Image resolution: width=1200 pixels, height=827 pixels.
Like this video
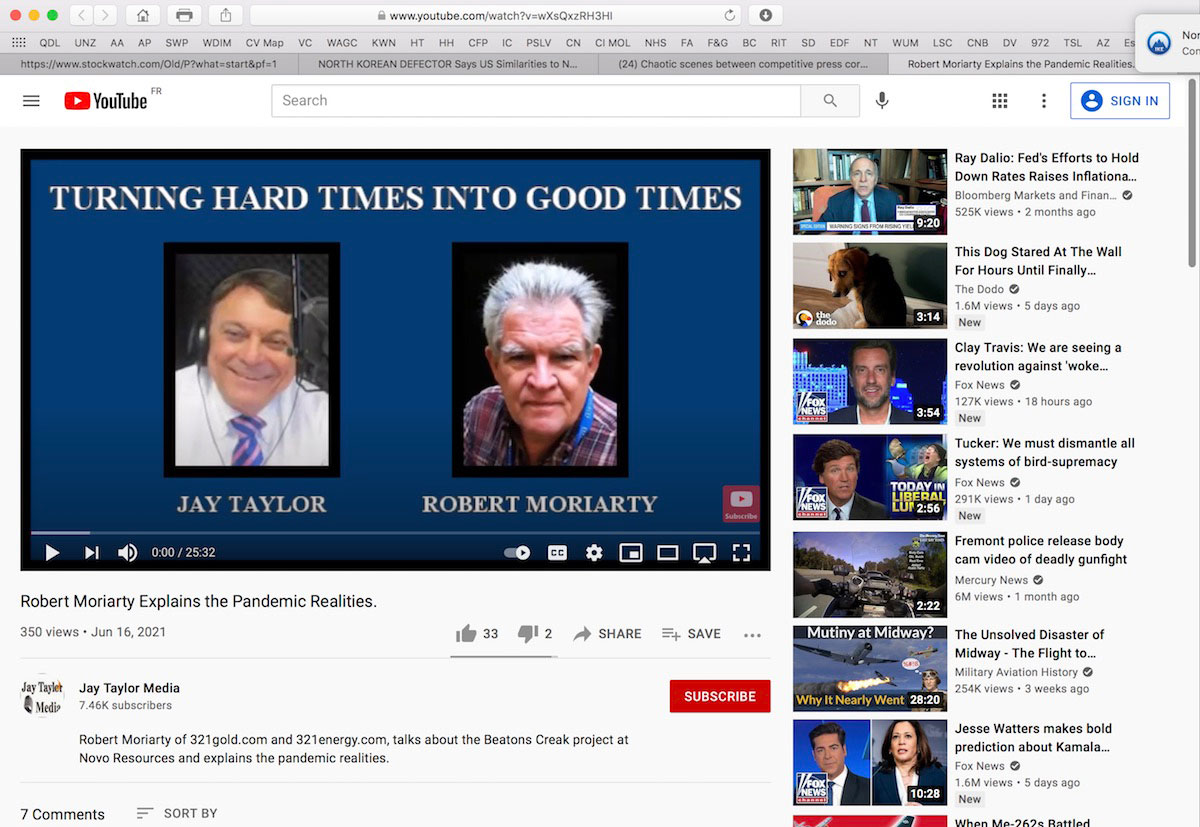click(477, 634)
